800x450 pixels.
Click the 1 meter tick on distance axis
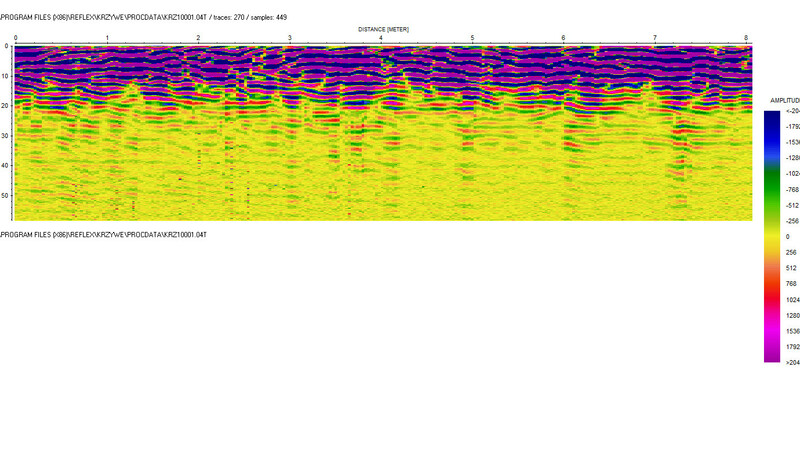click(107, 38)
